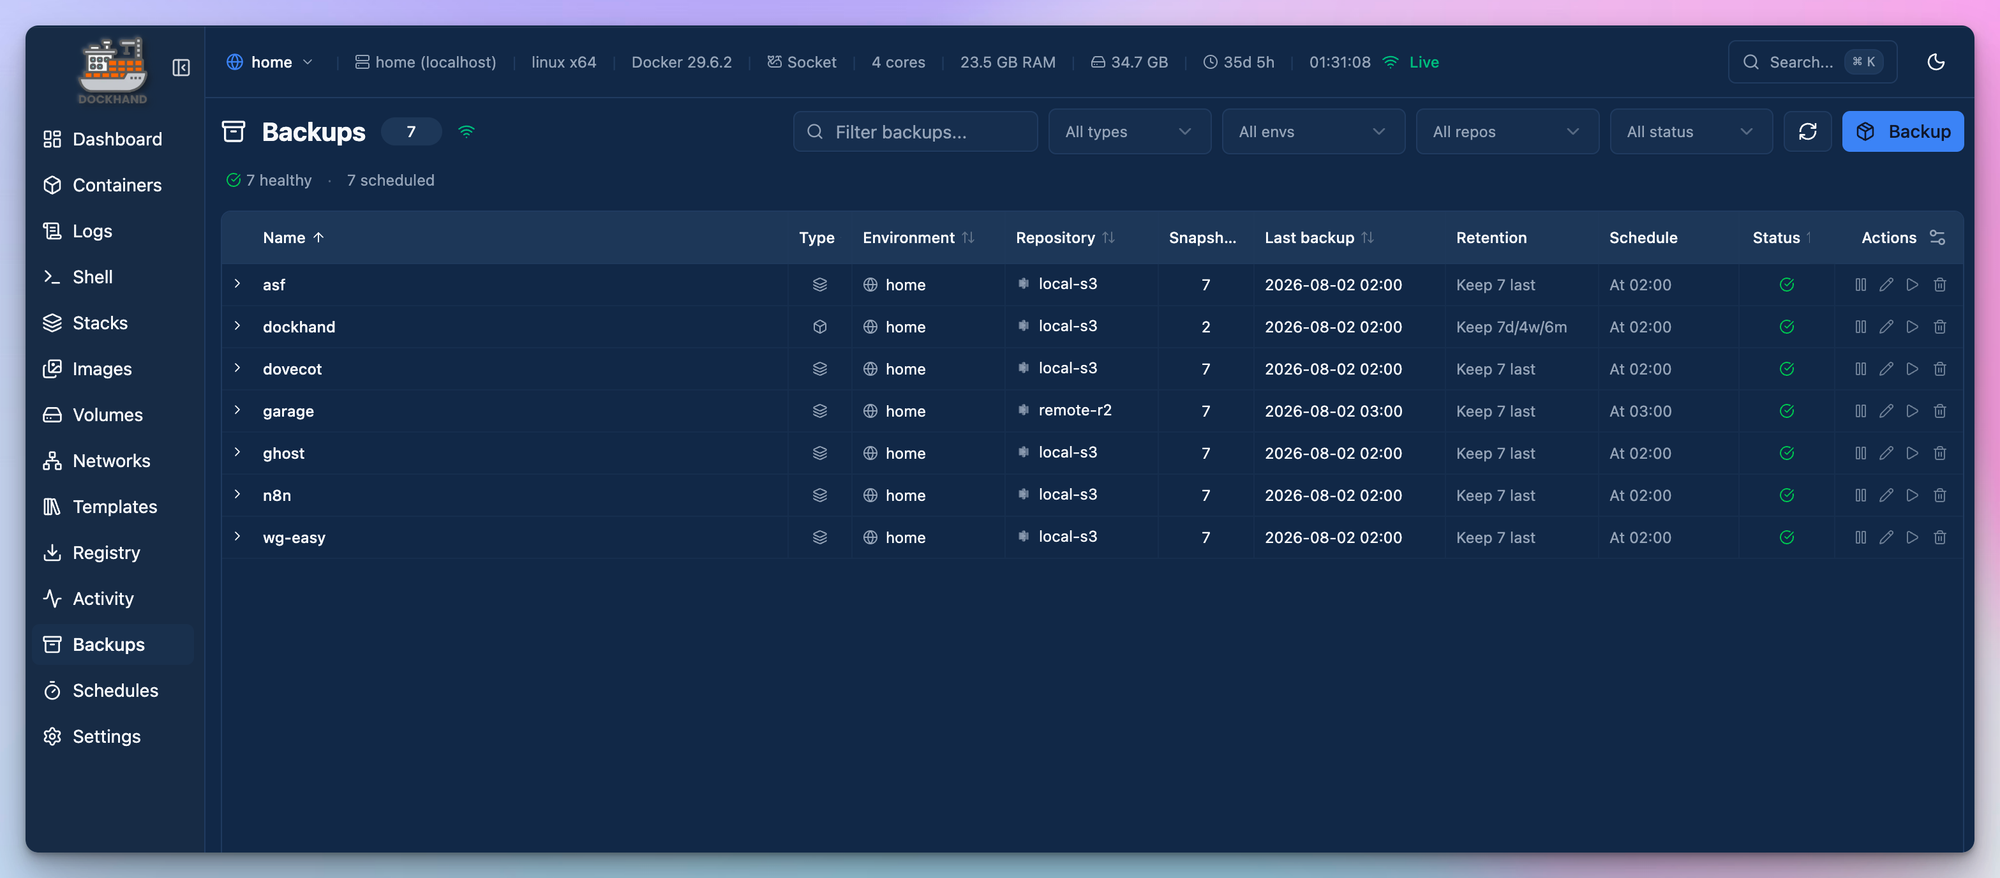This screenshot has width=2000, height=878.
Task: Edit the asf backup
Action: click(1886, 285)
